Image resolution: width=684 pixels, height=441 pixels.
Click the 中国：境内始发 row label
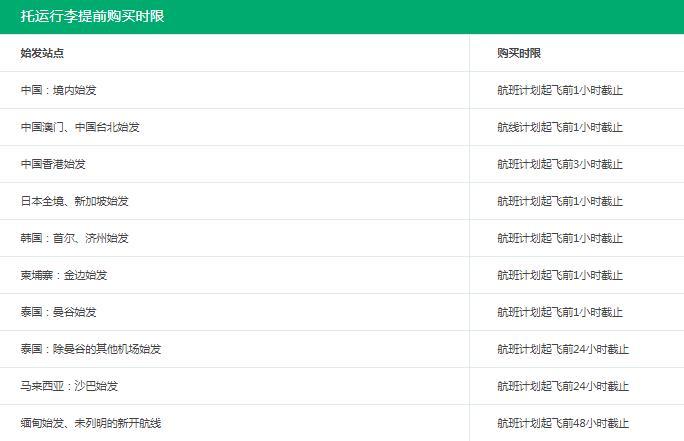pyautogui.click(x=58, y=90)
